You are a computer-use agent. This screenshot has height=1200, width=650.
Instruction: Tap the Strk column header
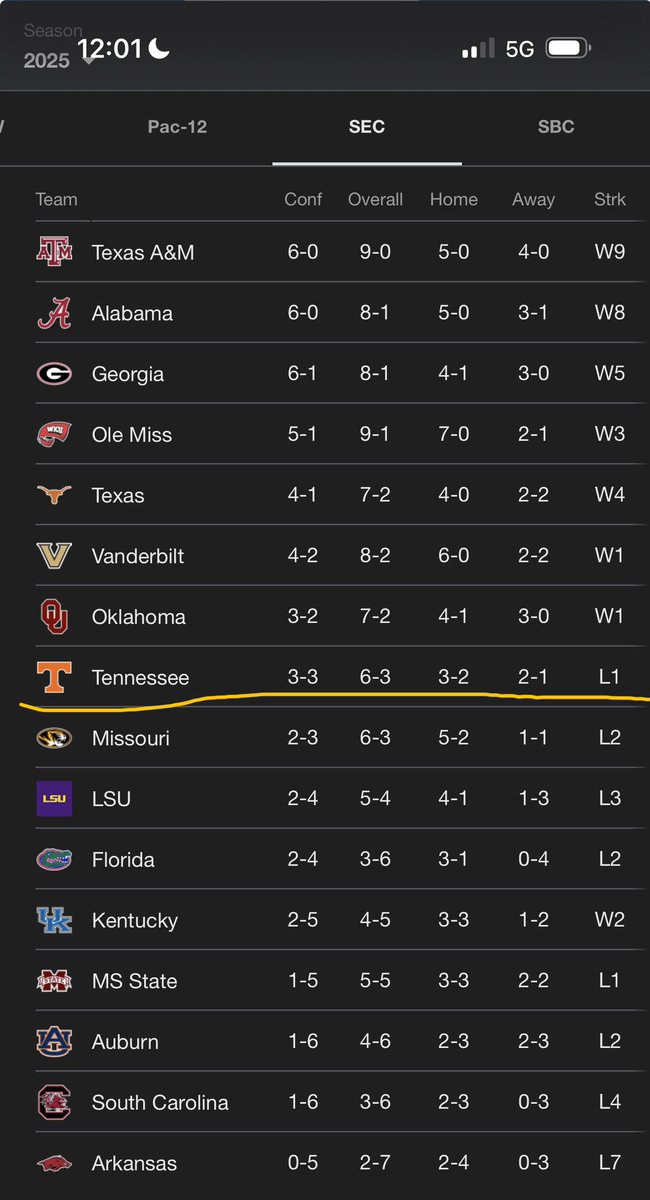[609, 199]
